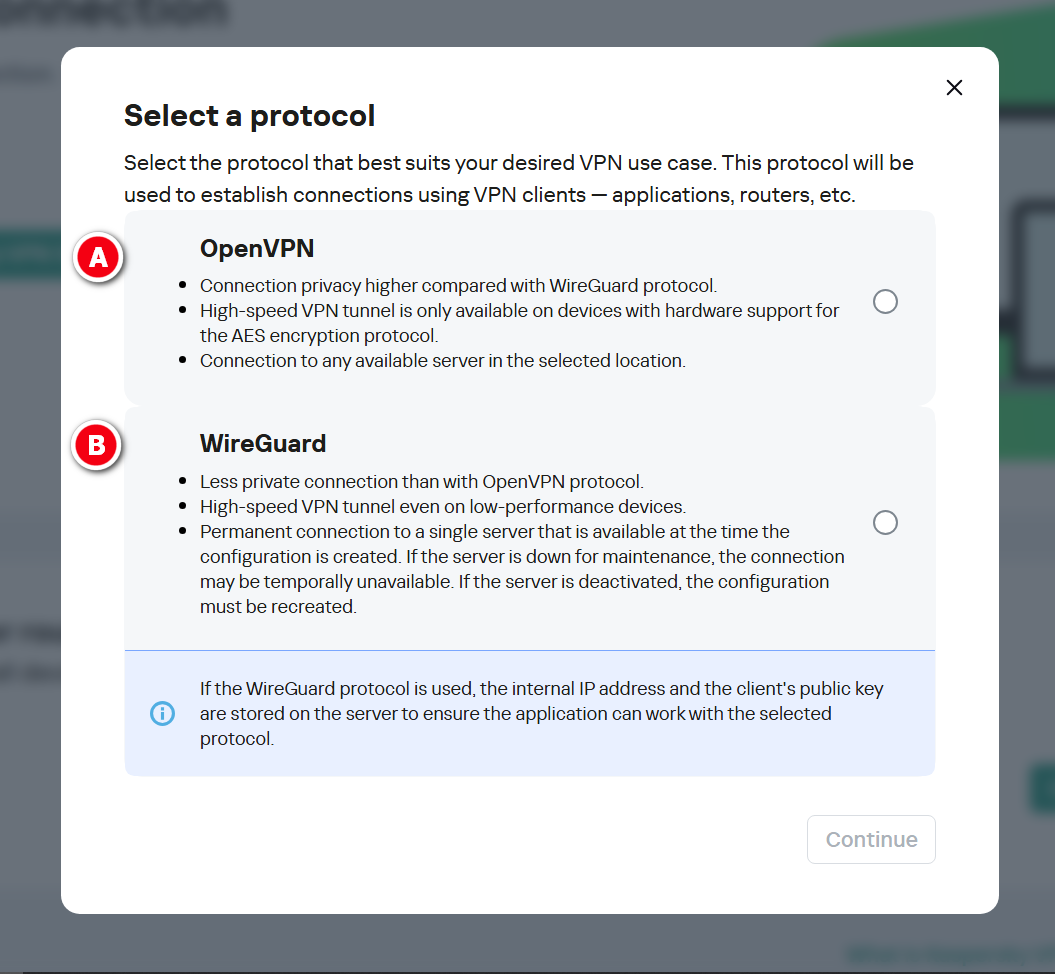This screenshot has height=974, width=1055.
Task: Click the red B marker badge
Action: (98, 445)
